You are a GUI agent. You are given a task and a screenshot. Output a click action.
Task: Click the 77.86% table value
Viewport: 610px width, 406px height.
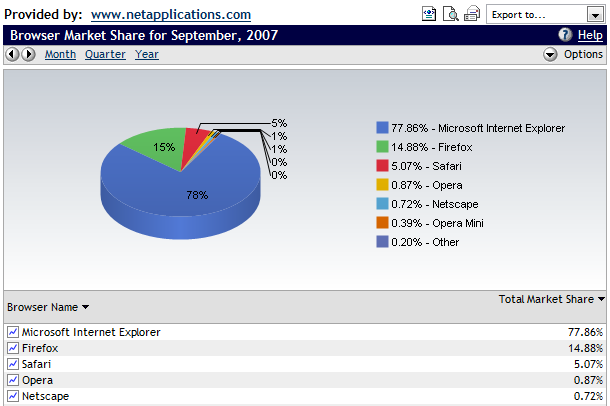585,332
